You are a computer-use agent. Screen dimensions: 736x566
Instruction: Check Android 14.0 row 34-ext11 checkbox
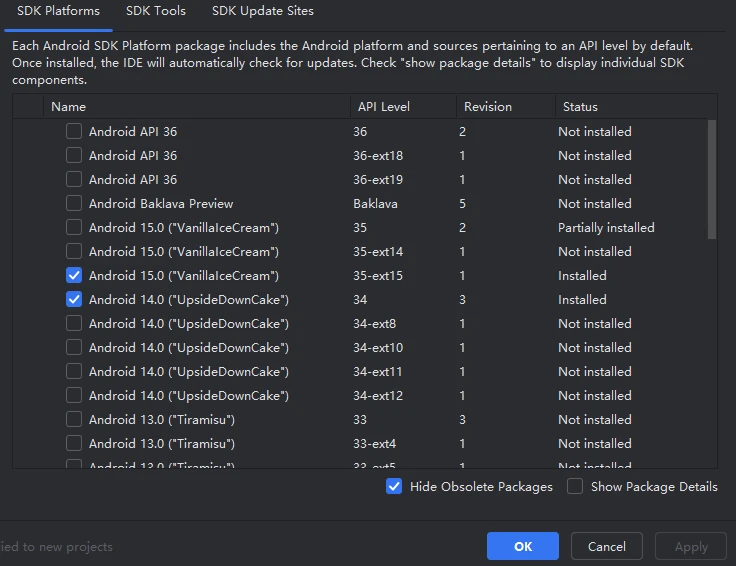click(74, 371)
